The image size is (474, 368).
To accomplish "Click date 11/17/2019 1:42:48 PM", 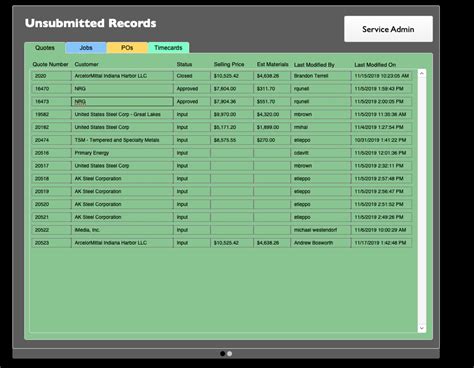I will tap(382, 243).
